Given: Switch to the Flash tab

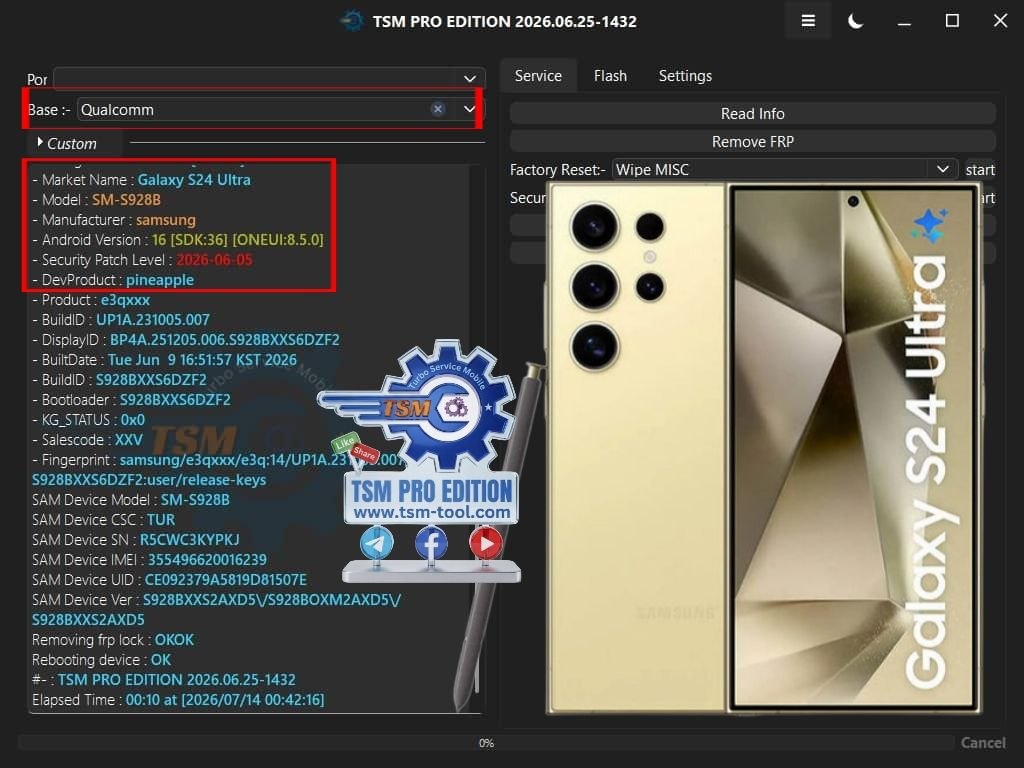Looking at the screenshot, I should click(610, 76).
